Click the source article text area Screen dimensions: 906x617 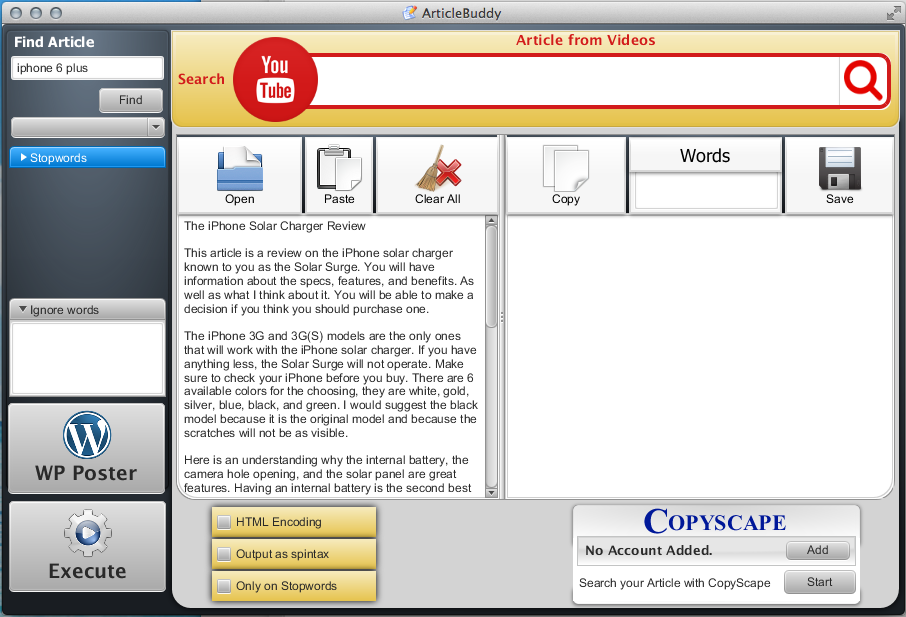click(331, 356)
